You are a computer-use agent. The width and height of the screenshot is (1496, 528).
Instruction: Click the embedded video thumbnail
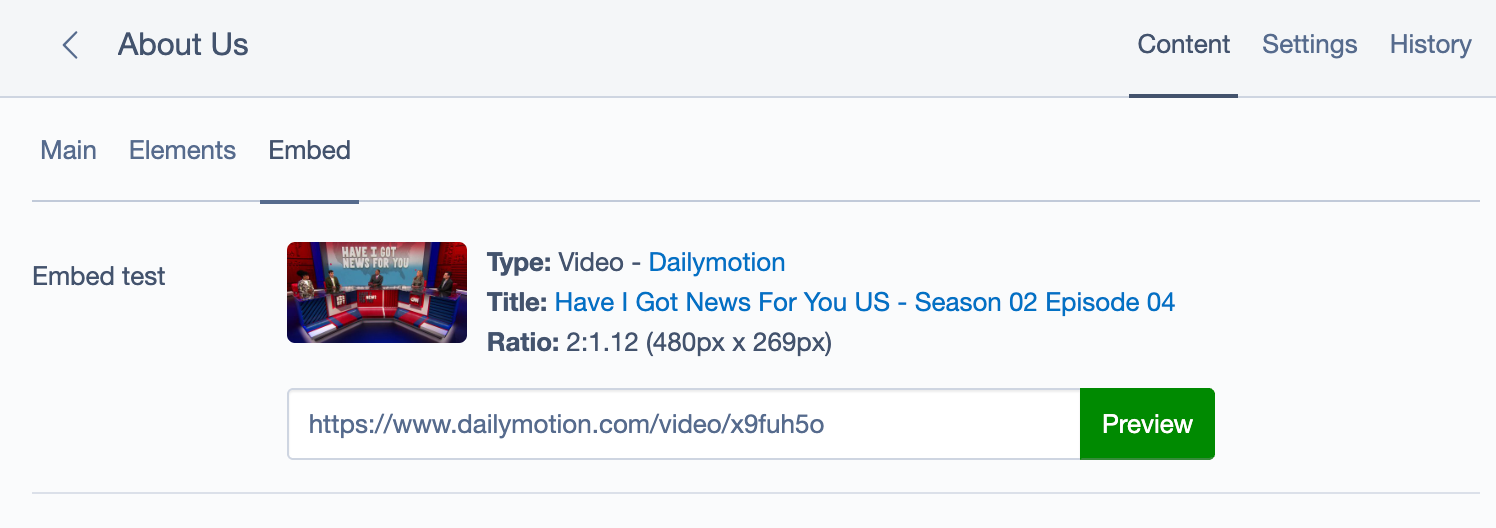[376, 292]
